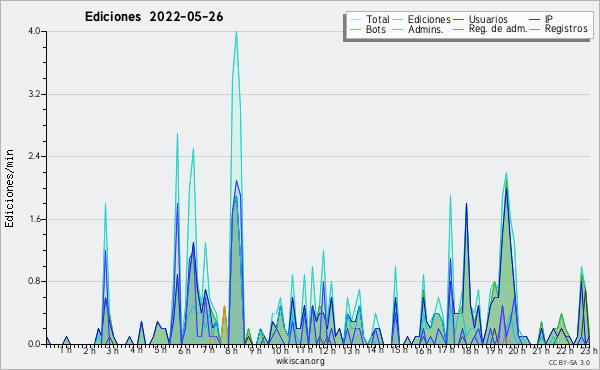Click the '3 h' x-axis tick label

(112, 351)
